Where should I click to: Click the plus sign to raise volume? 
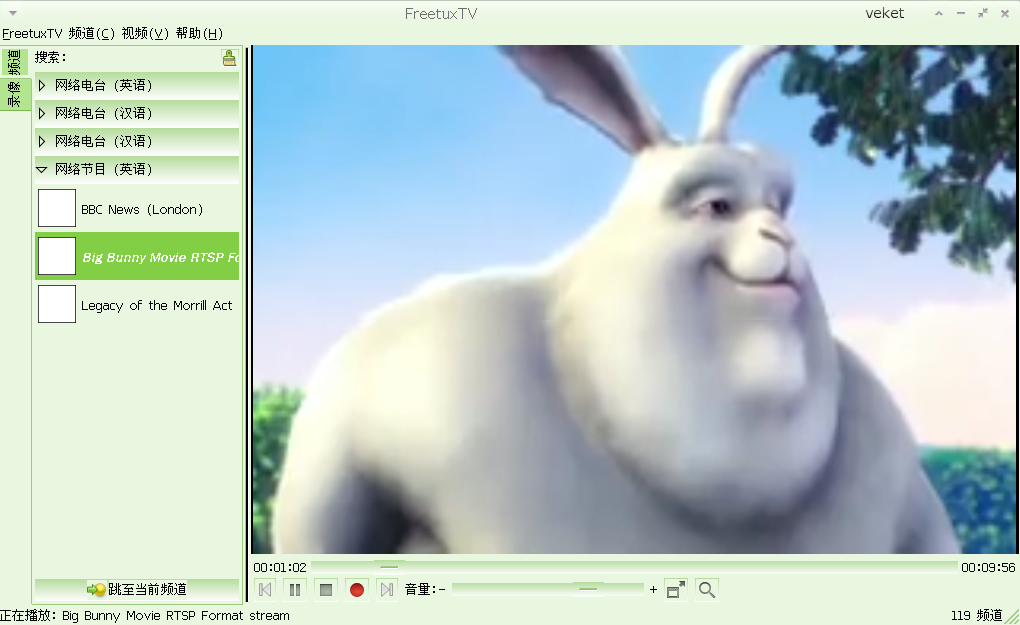(x=653, y=589)
